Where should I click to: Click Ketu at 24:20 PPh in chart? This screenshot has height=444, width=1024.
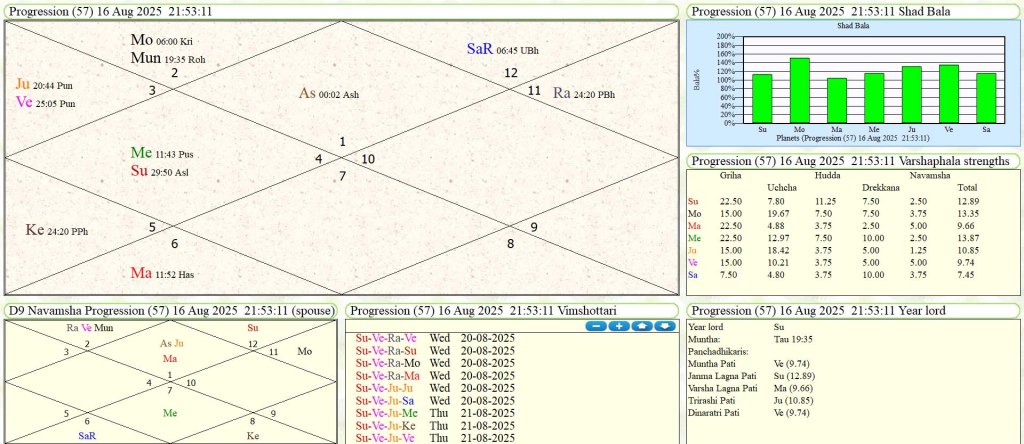tap(56, 230)
